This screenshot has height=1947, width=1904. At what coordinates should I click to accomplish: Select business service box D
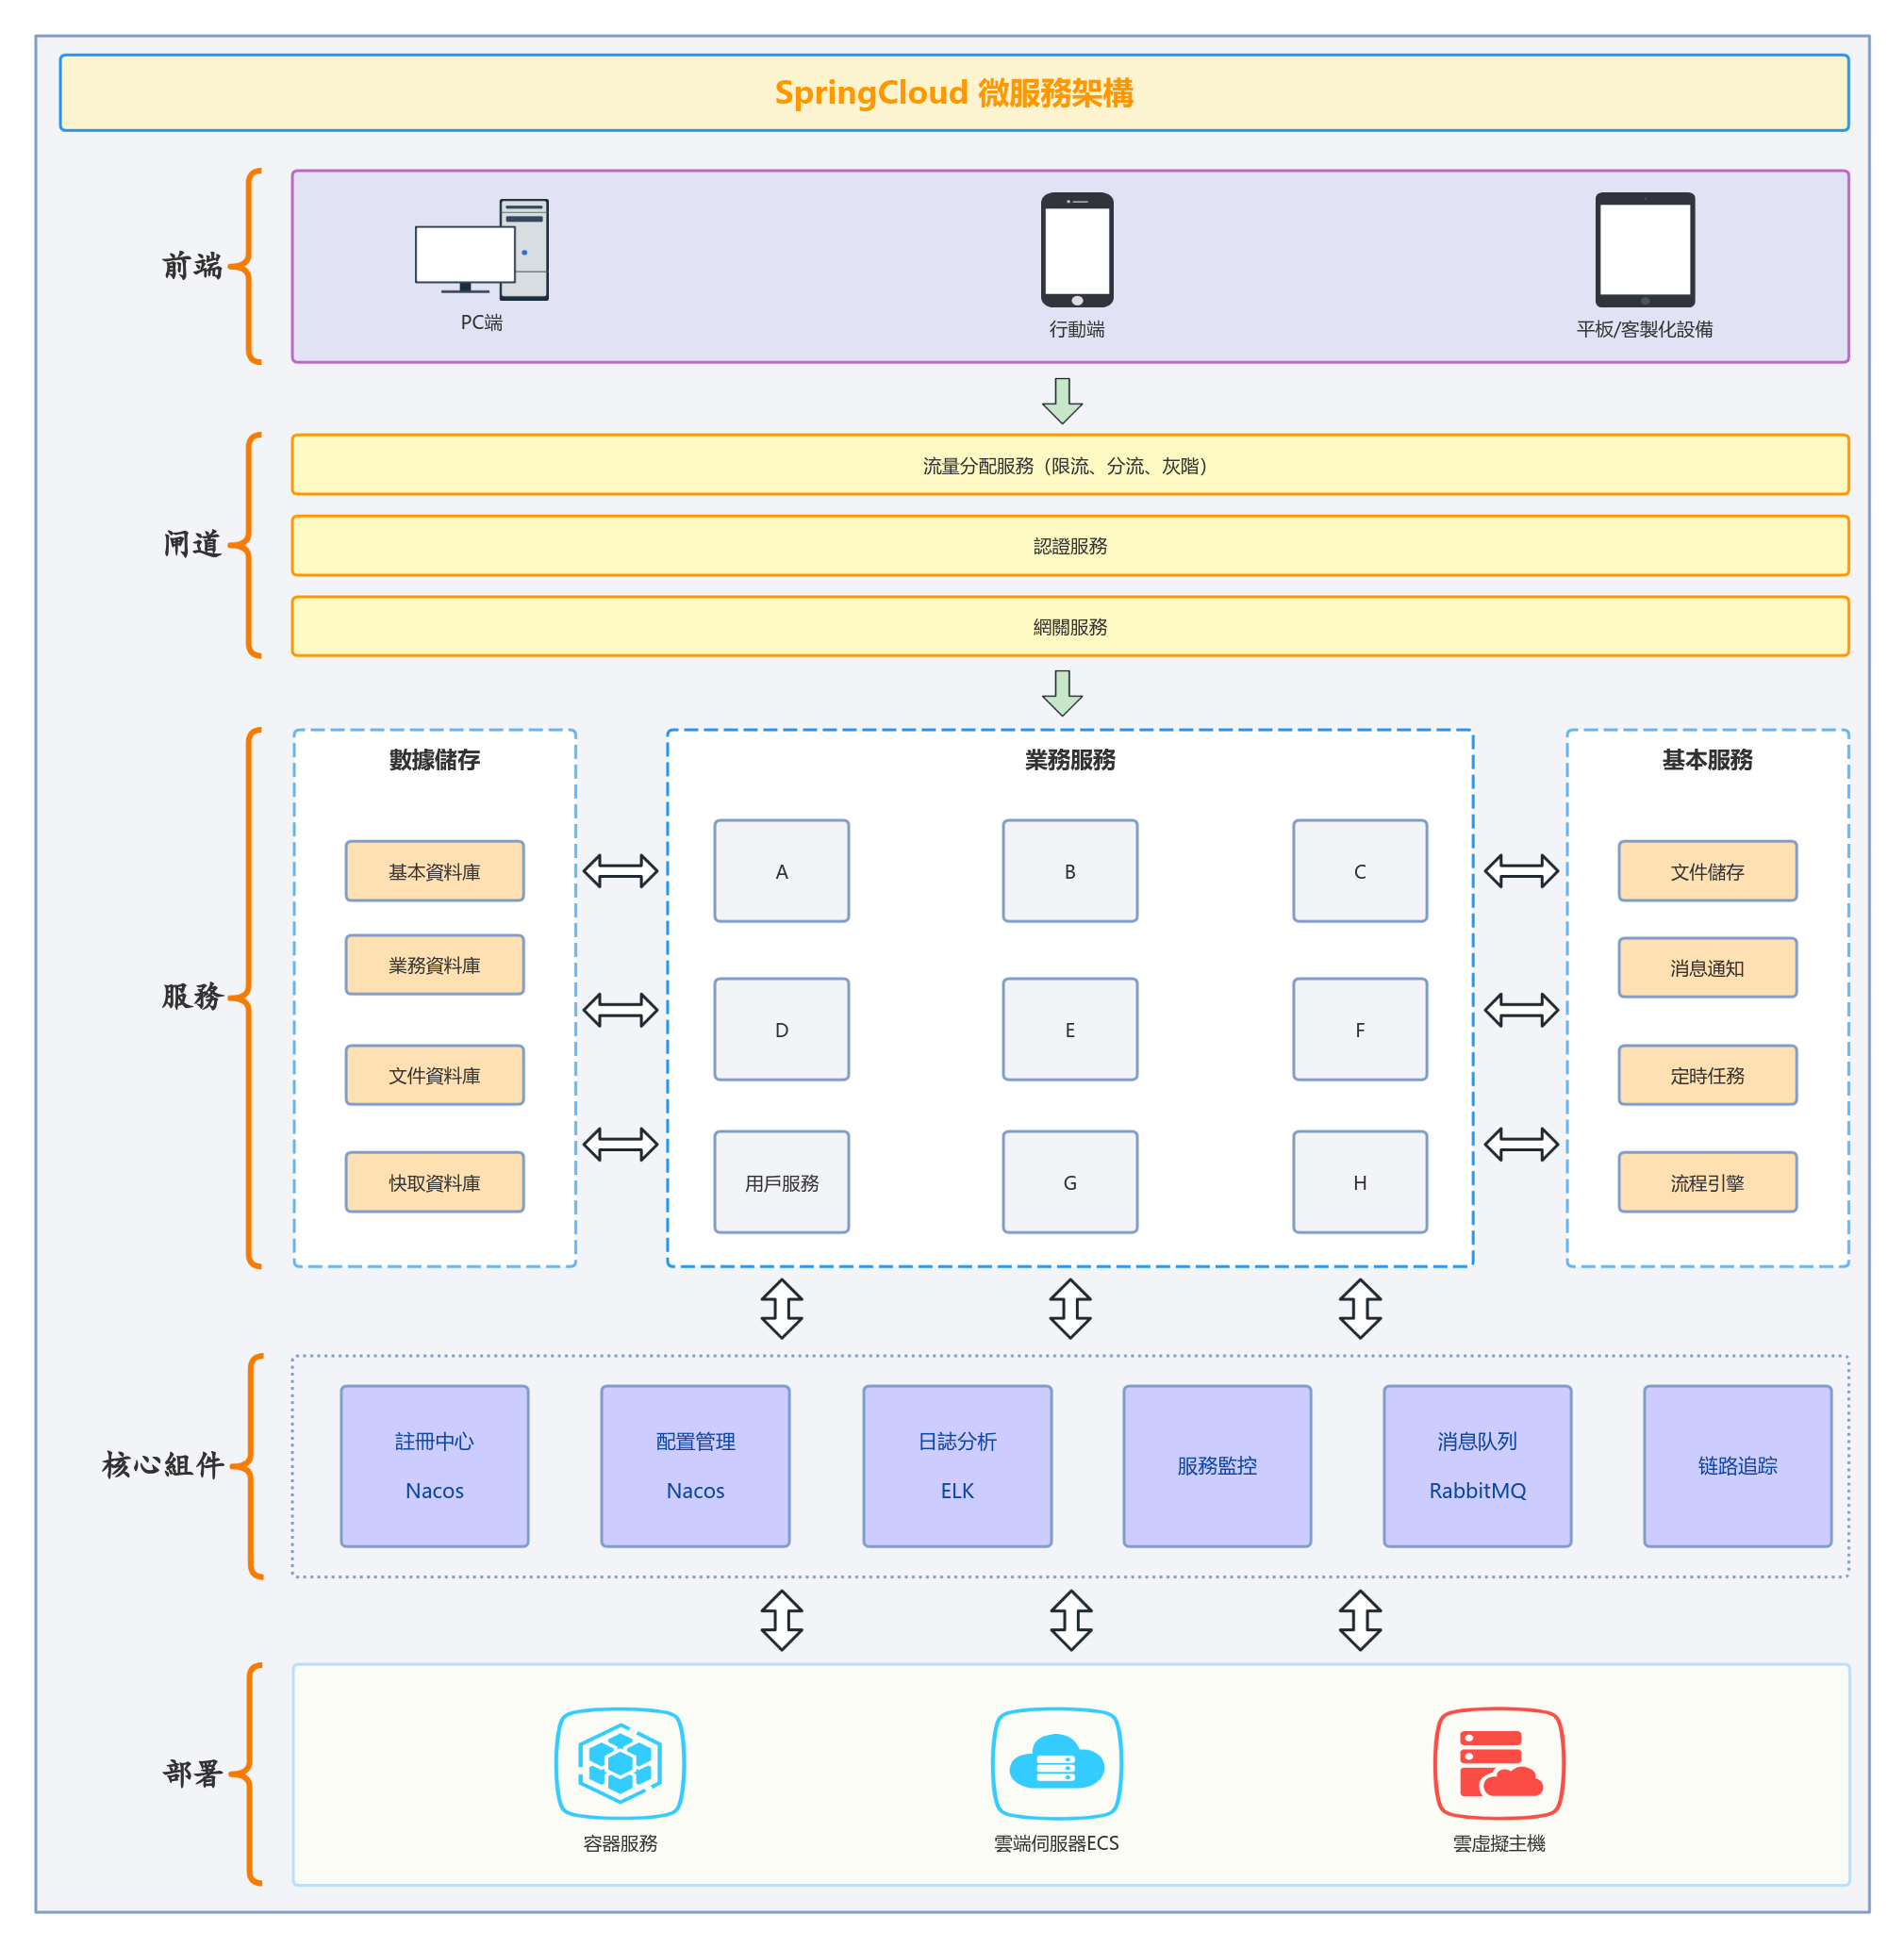pos(782,1029)
